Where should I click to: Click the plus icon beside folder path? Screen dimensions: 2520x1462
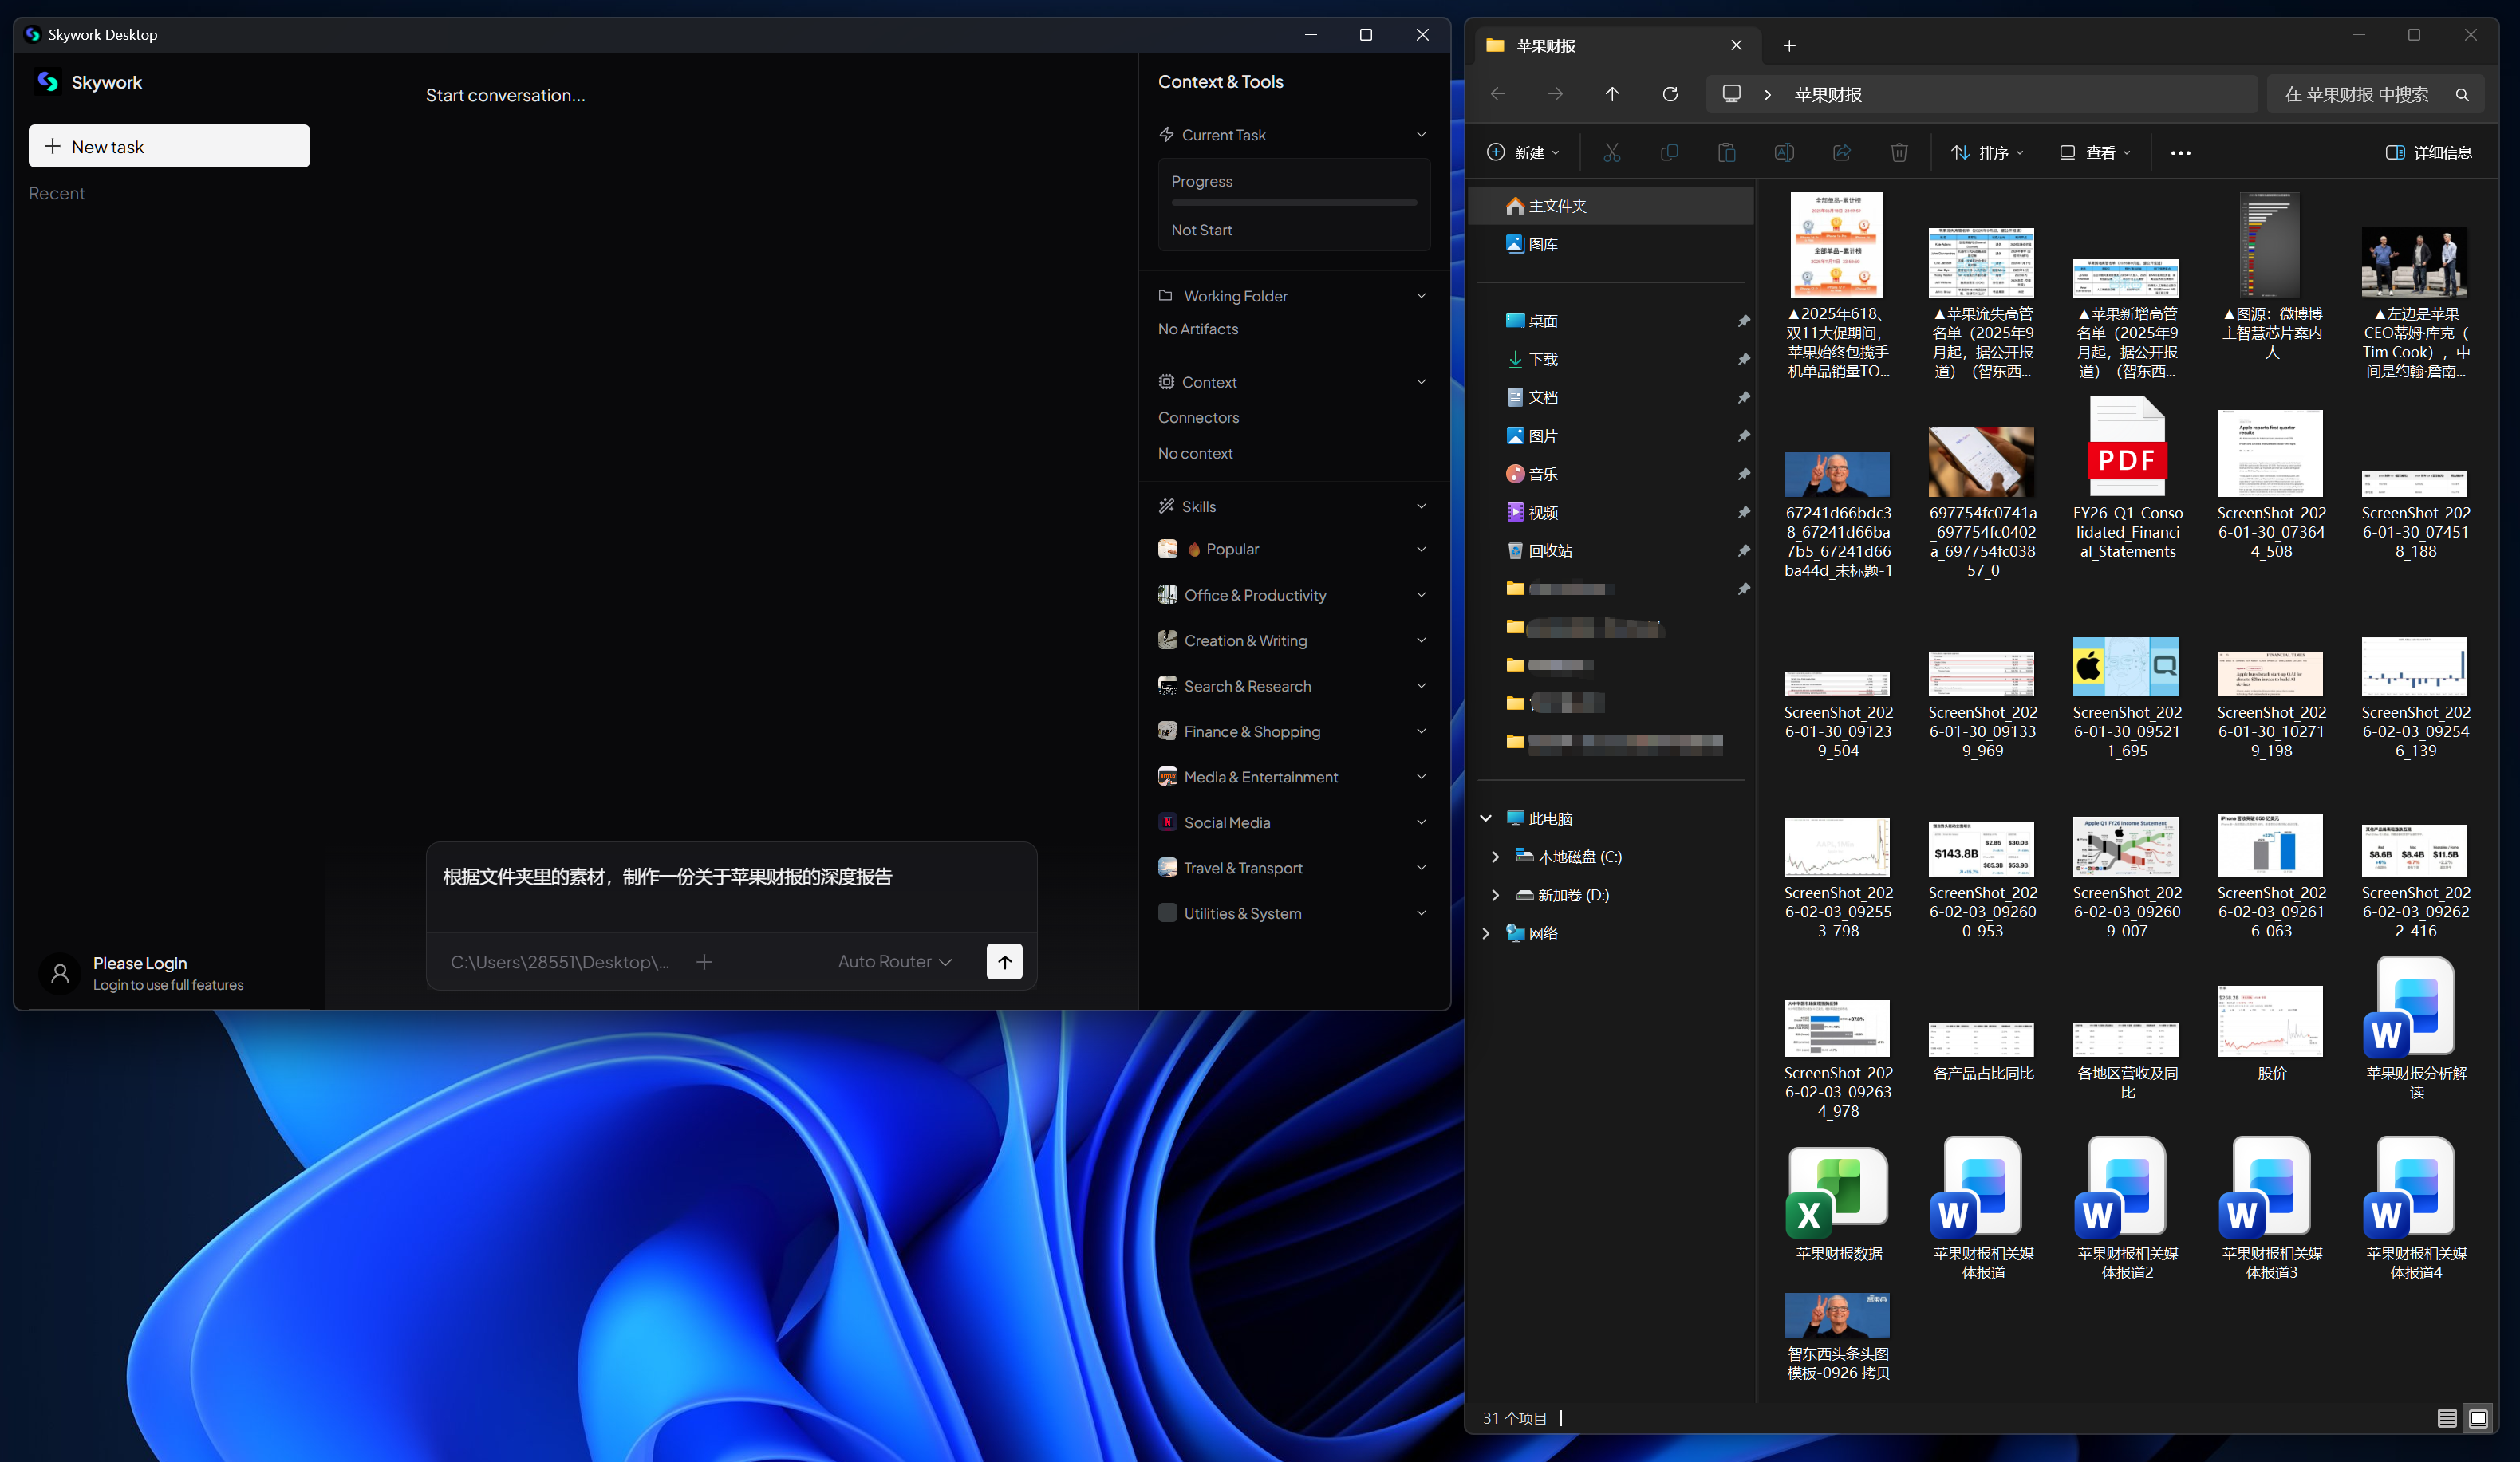point(704,961)
